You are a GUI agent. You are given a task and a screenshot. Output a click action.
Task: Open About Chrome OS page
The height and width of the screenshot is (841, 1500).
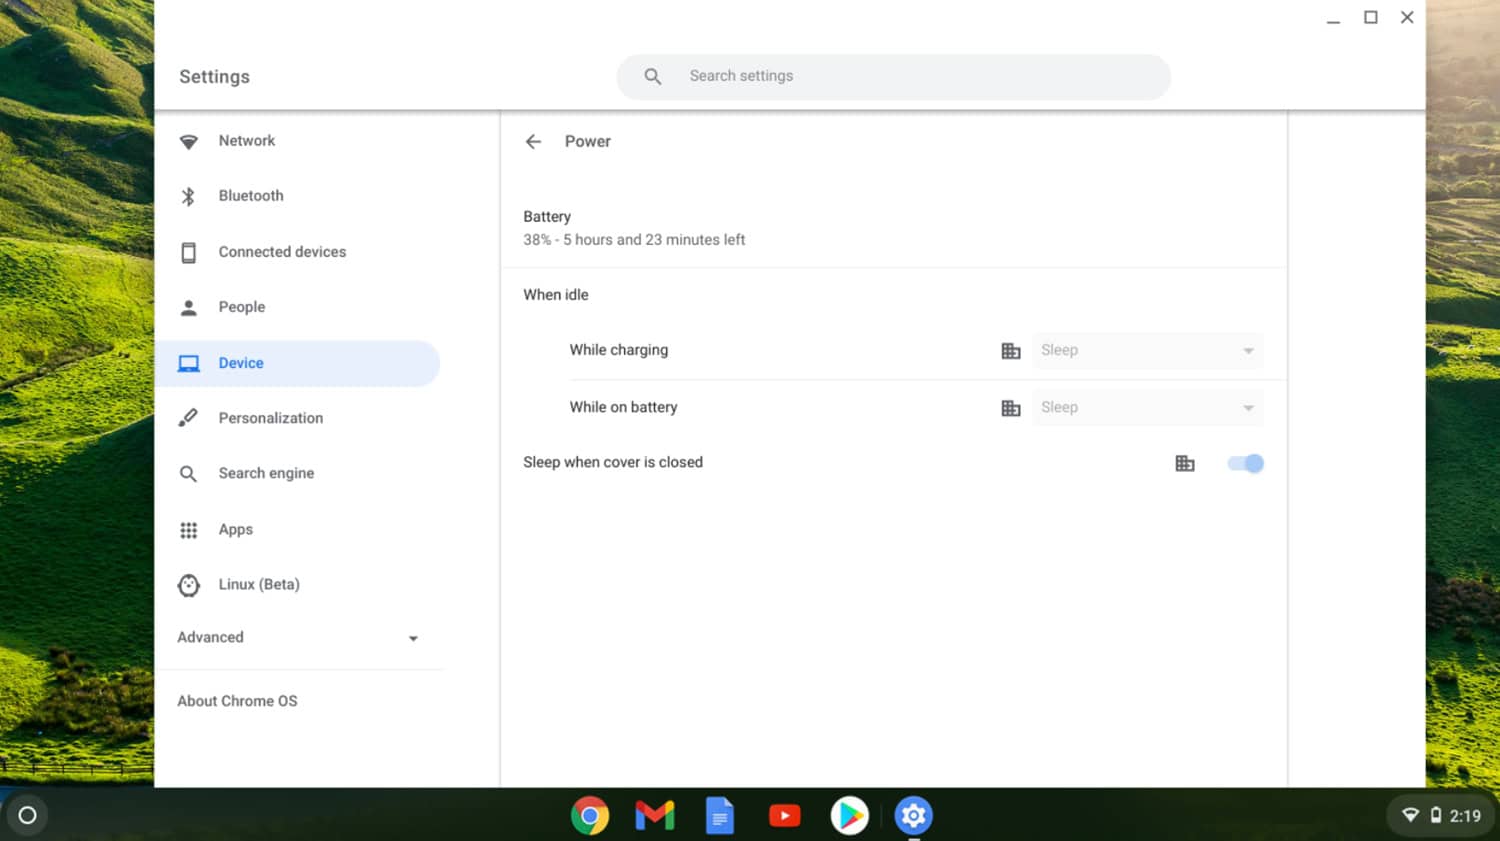[237, 701]
